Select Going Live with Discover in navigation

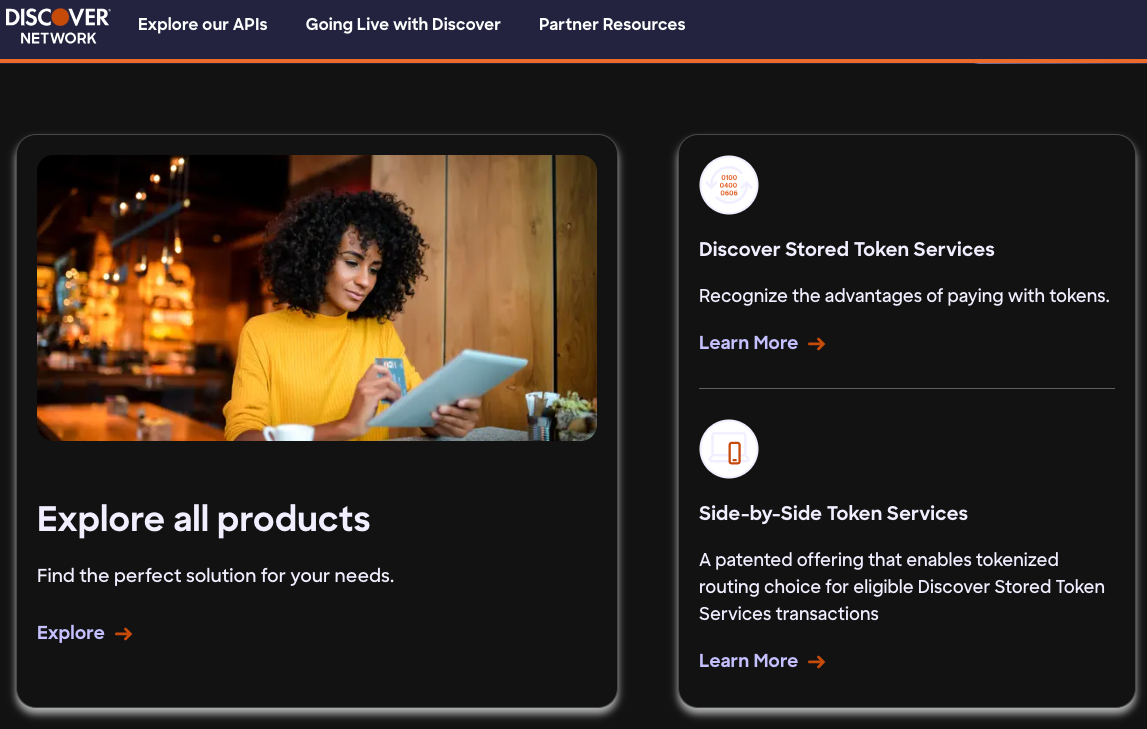[403, 24]
